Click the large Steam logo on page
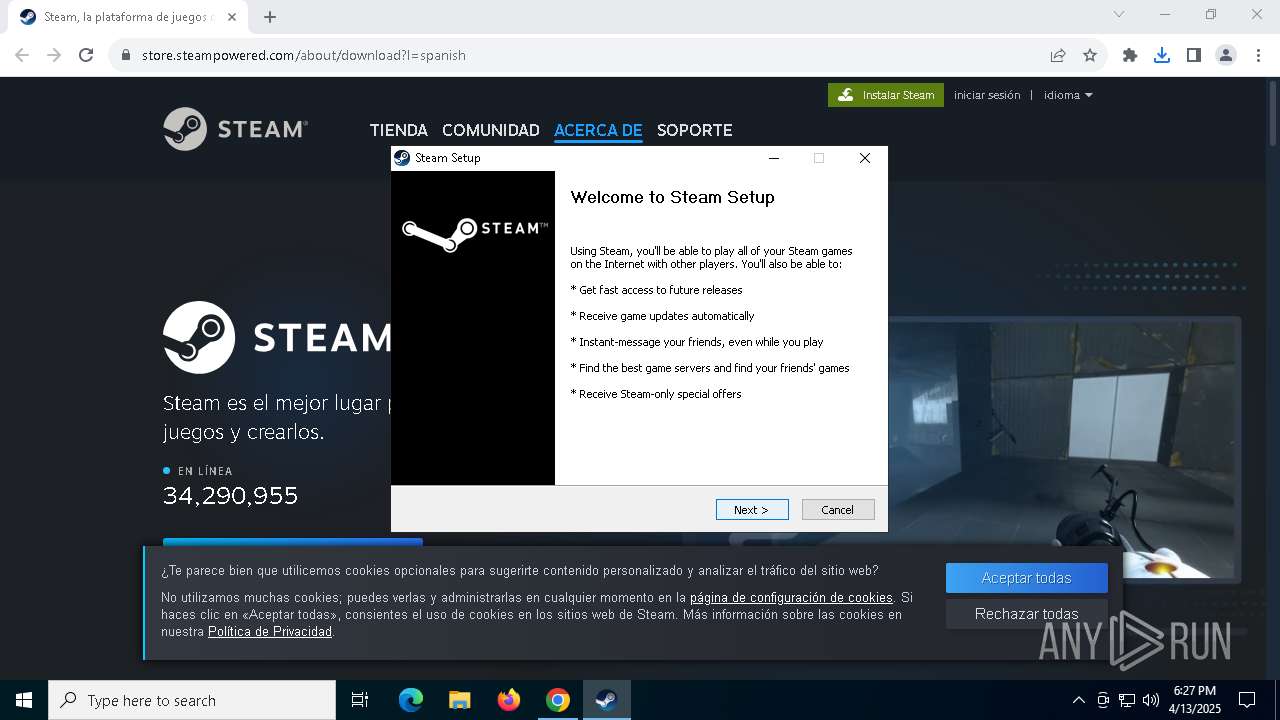 pyautogui.click(x=277, y=338)
